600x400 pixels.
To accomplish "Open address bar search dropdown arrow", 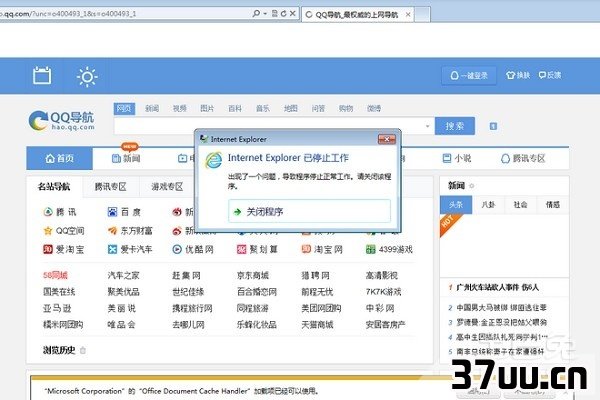I will pyautogui.click(x=265, y=14).
